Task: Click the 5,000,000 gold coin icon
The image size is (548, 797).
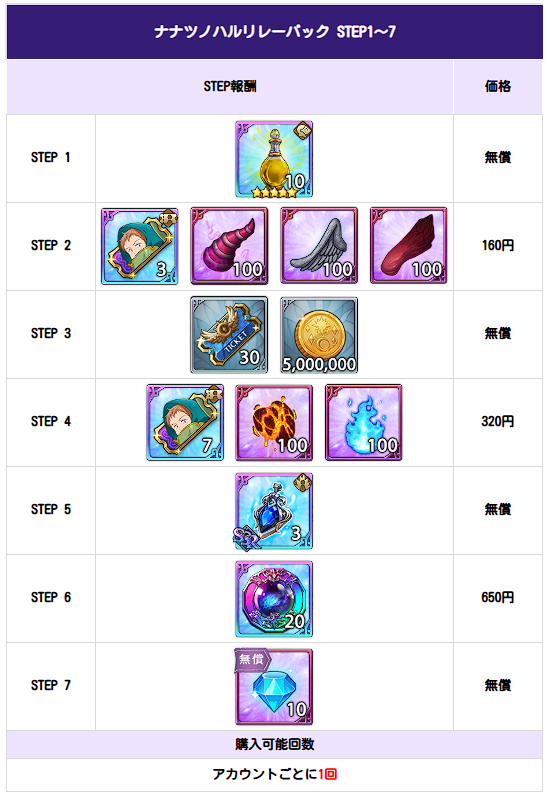Action: 319,335
